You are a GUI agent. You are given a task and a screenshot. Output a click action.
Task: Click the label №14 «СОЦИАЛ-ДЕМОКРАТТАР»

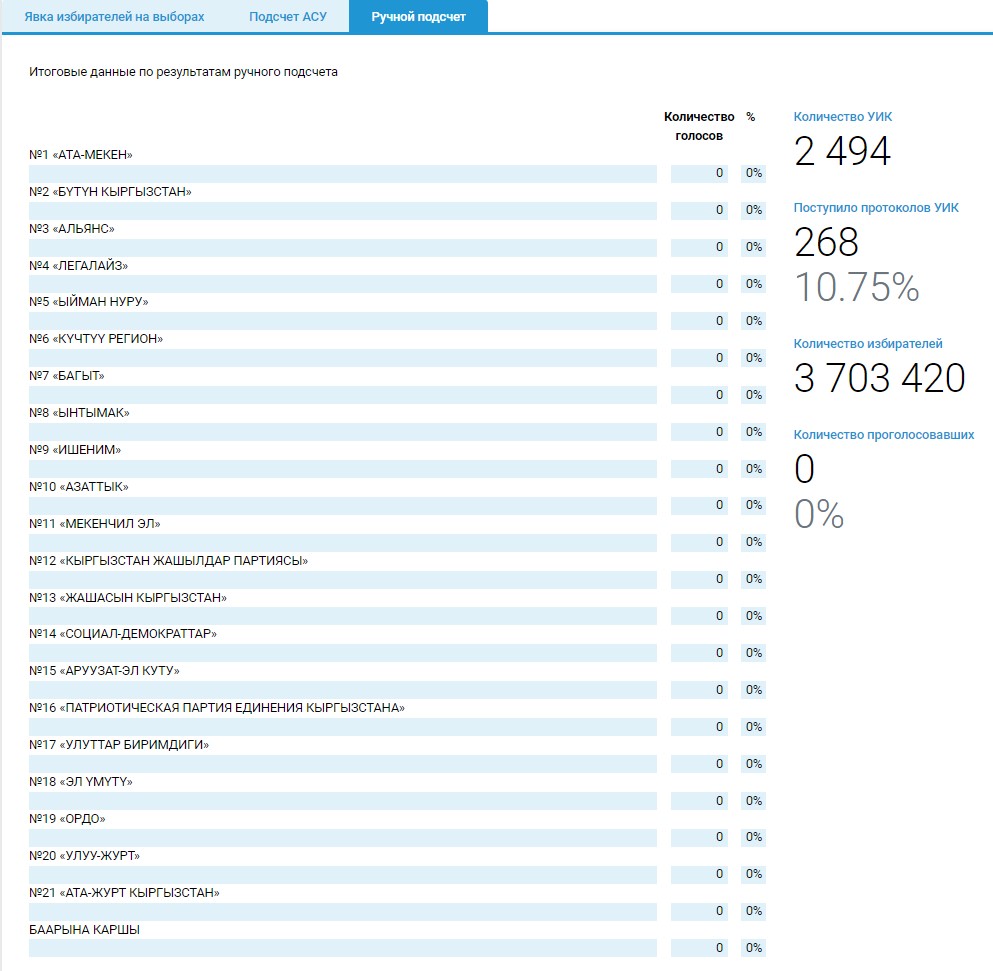[123, 634]
